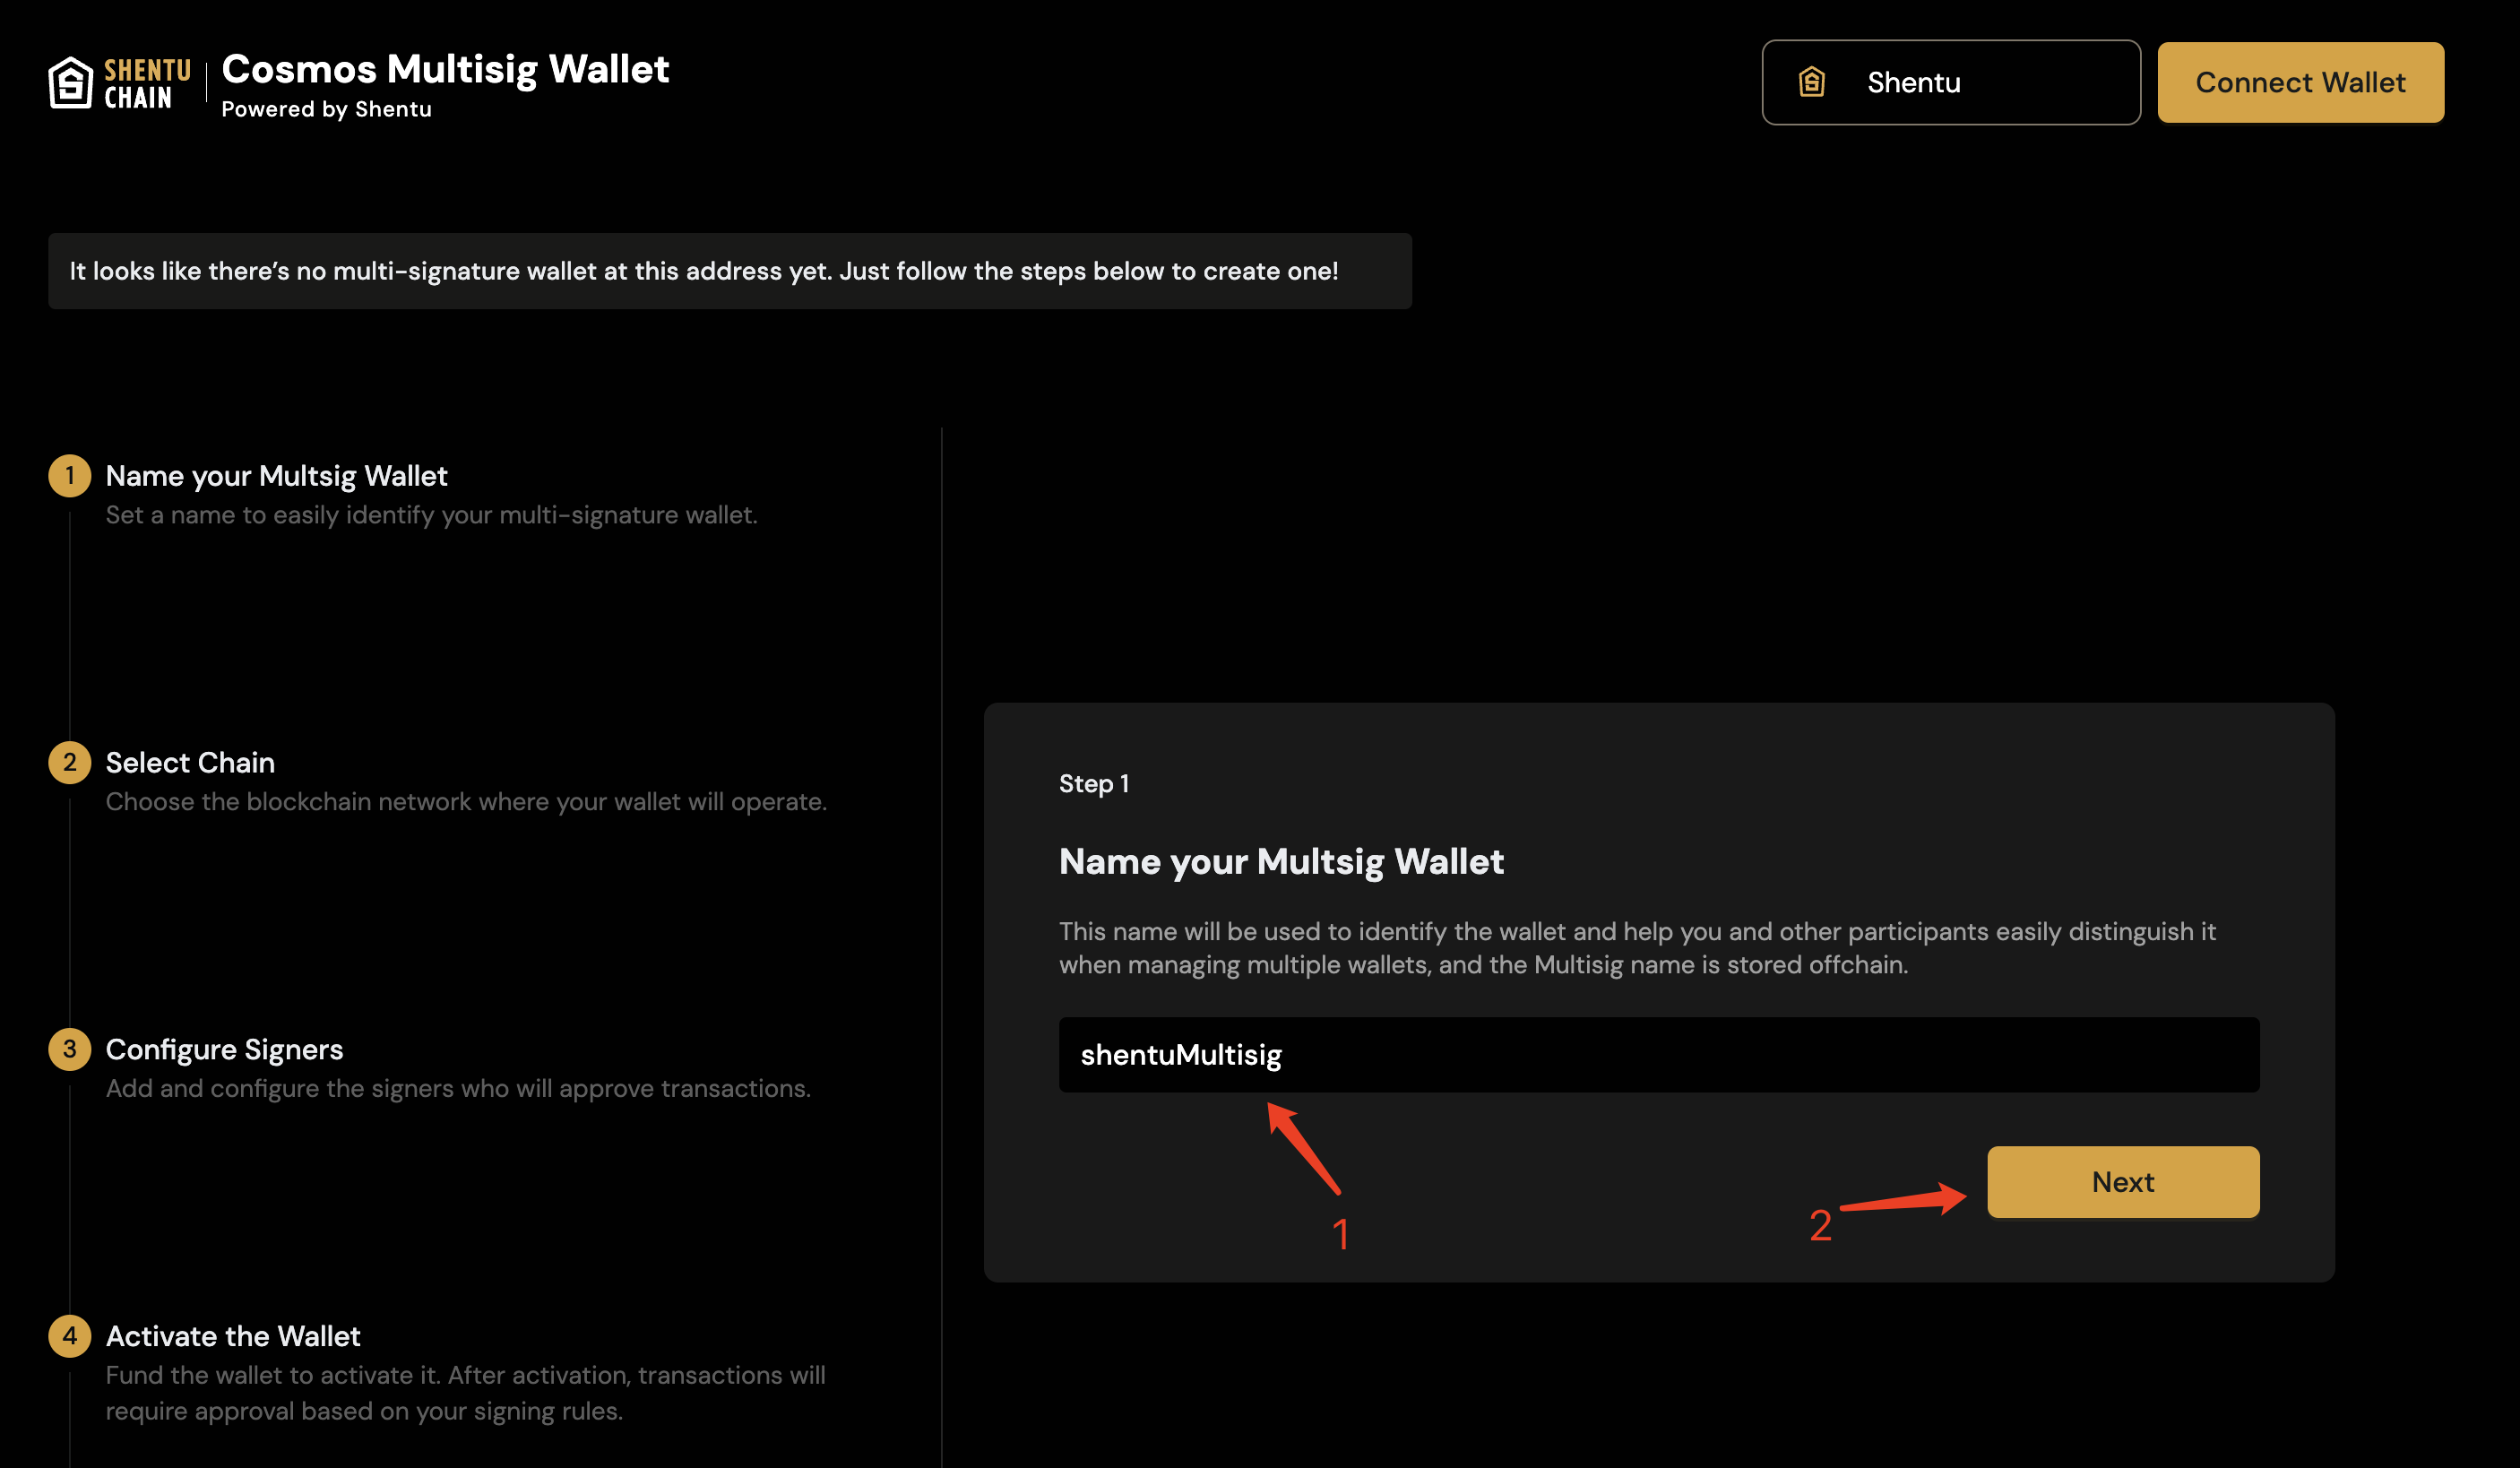Click the 'Select Chain' step label

(x=190, y=763)
